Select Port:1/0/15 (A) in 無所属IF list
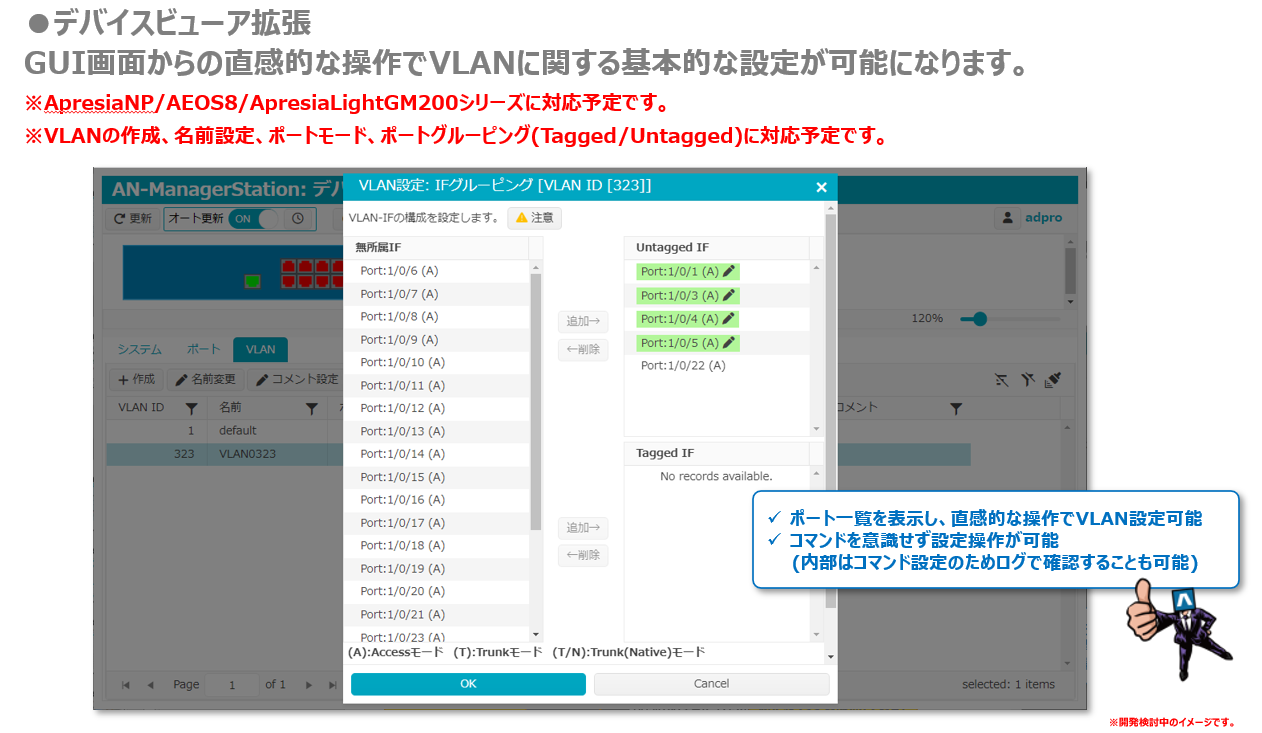Image resolution: width=1262 pixels, height=733 pixels. coord(436,477)
